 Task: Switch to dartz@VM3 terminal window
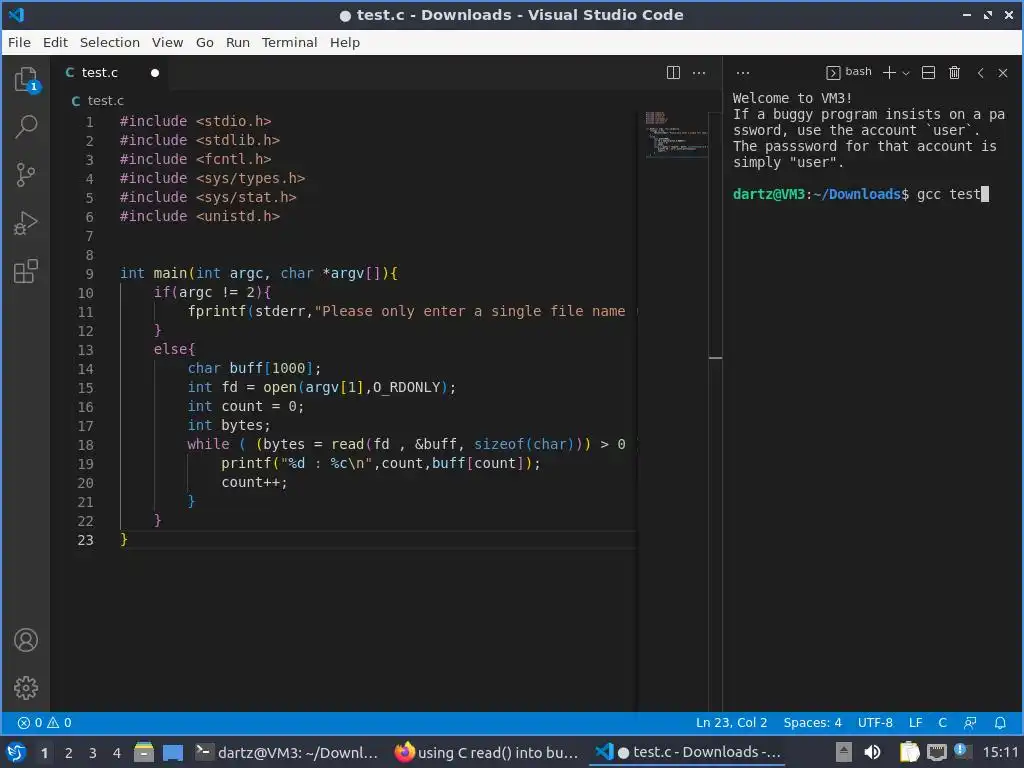click(287, 752)
